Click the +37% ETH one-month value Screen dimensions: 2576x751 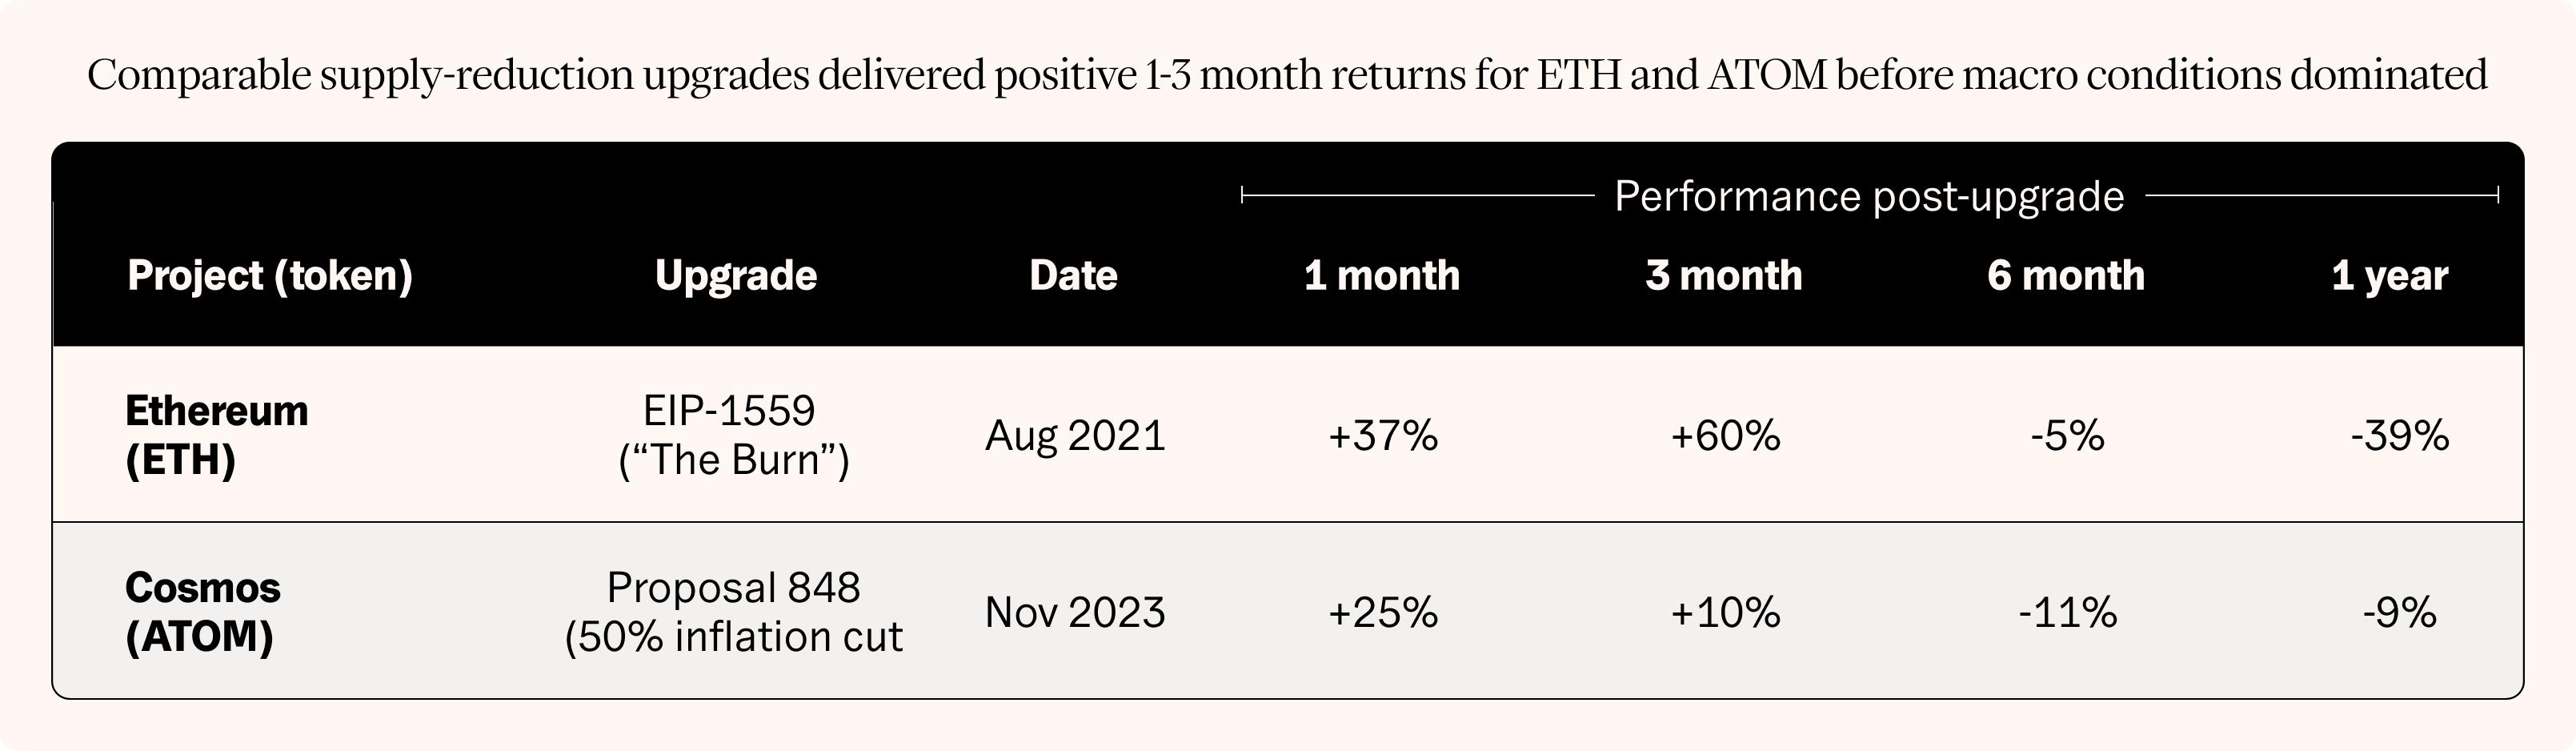pos(1383,436)
